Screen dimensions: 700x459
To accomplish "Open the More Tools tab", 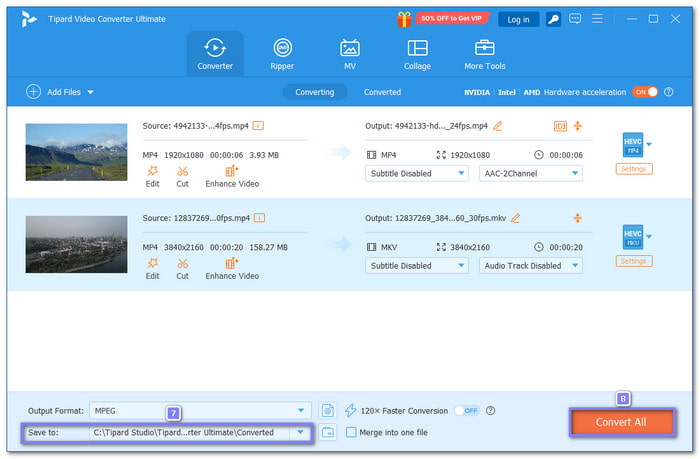I will [485, 54].
